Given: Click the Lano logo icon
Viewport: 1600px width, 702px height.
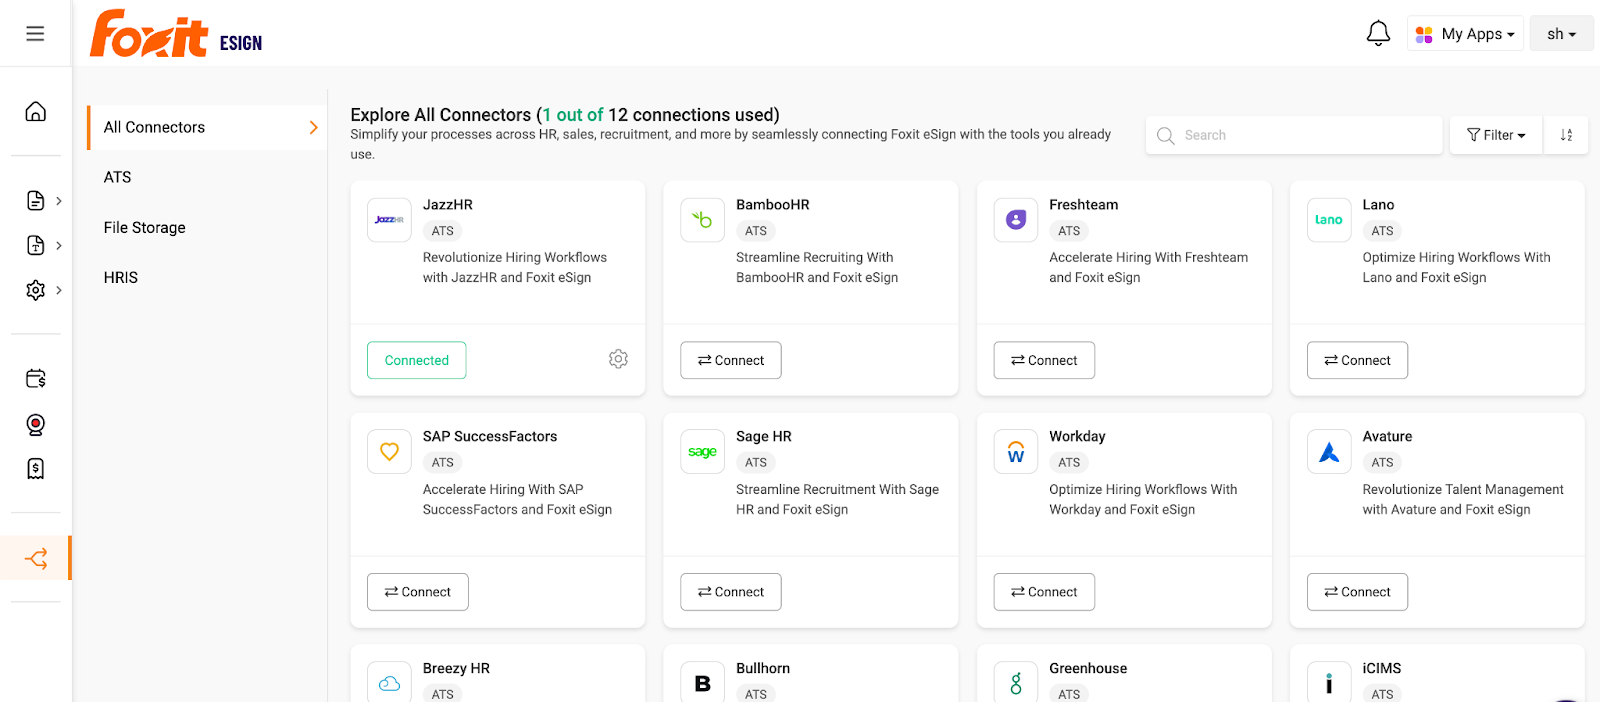Looking at the screenshot, I should point(1329,220).
